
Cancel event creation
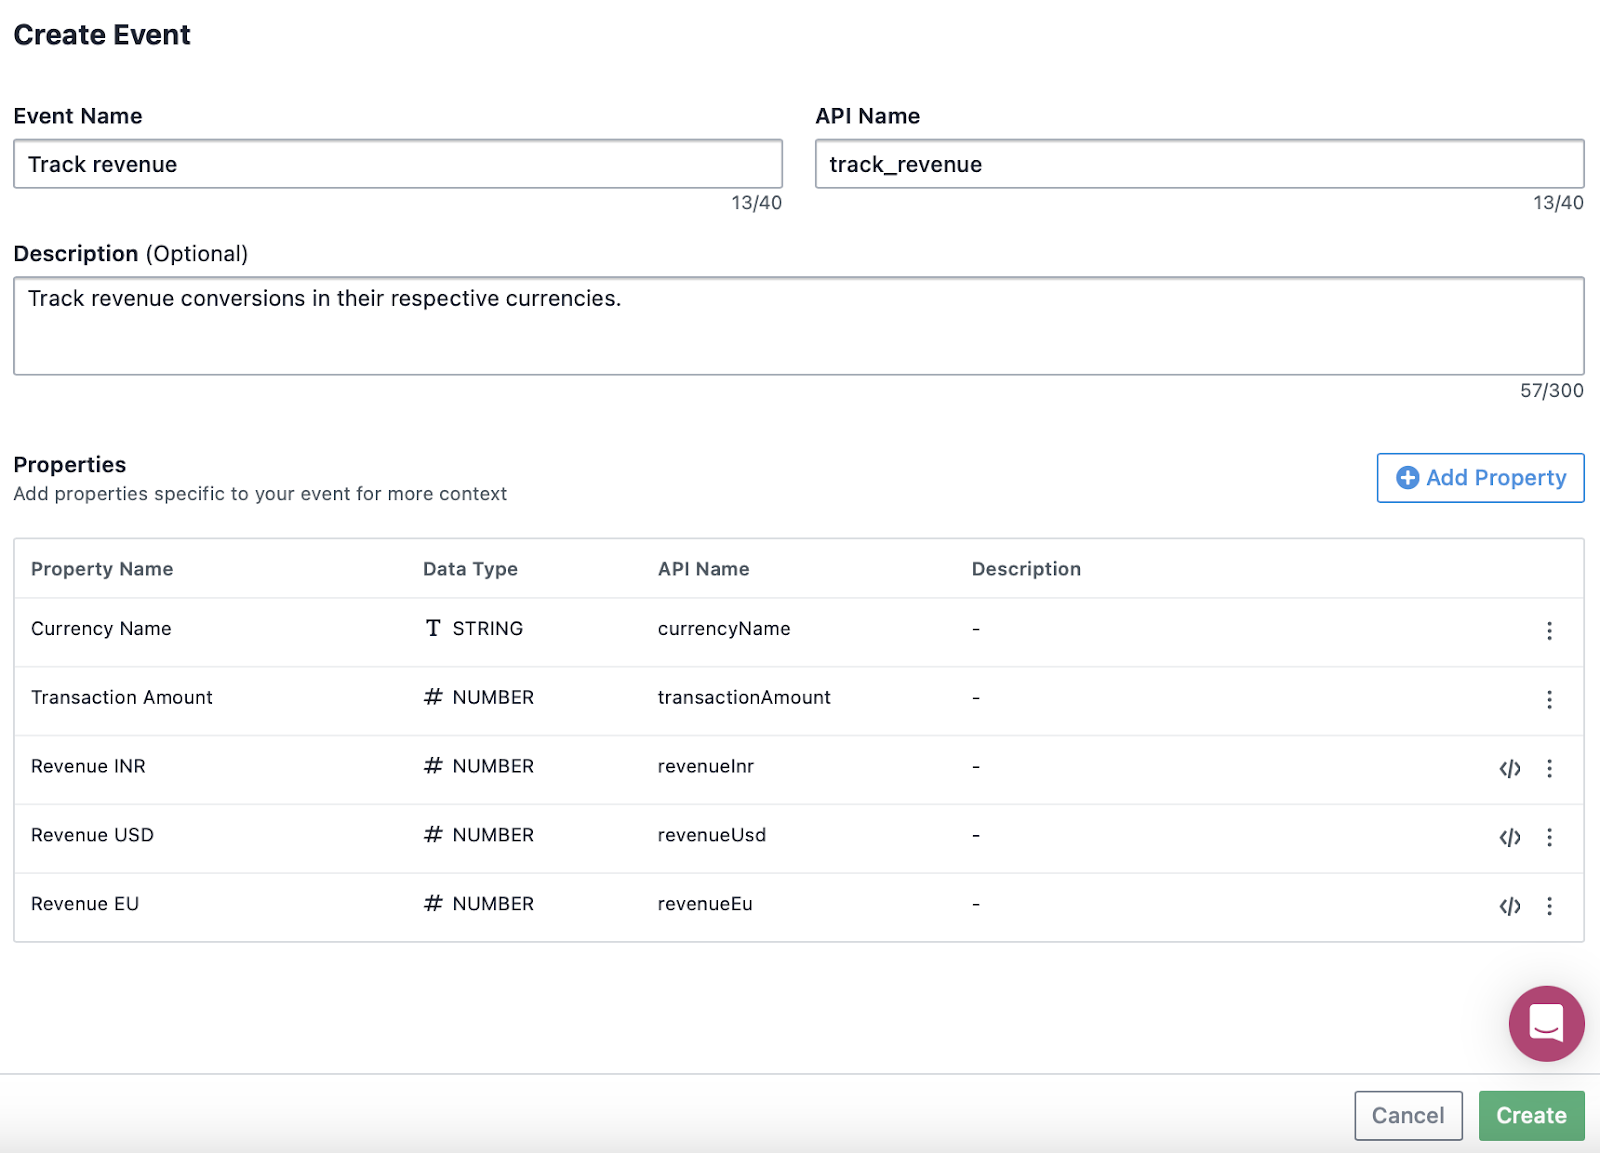[1408, 1115]
